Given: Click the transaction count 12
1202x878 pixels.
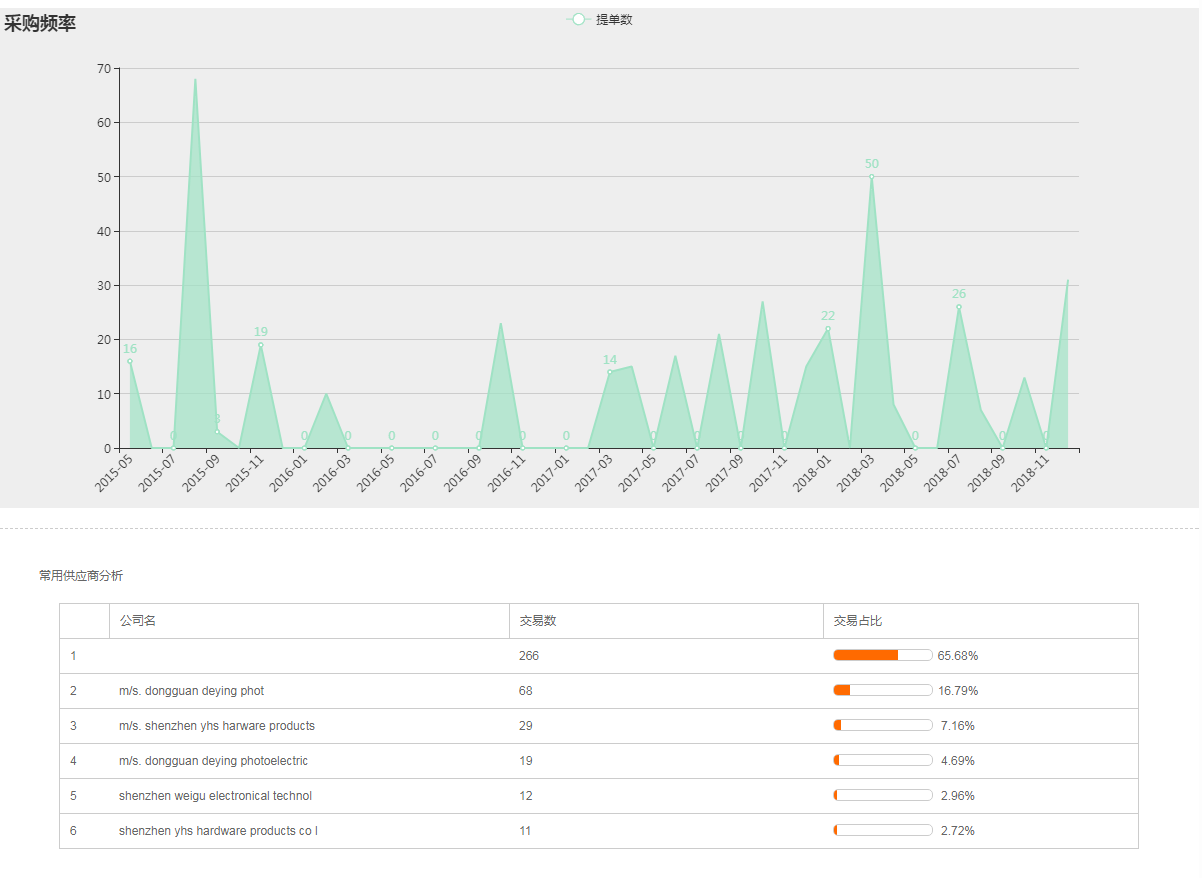Looking at the screenshot, I should click(x=526, y=796).
